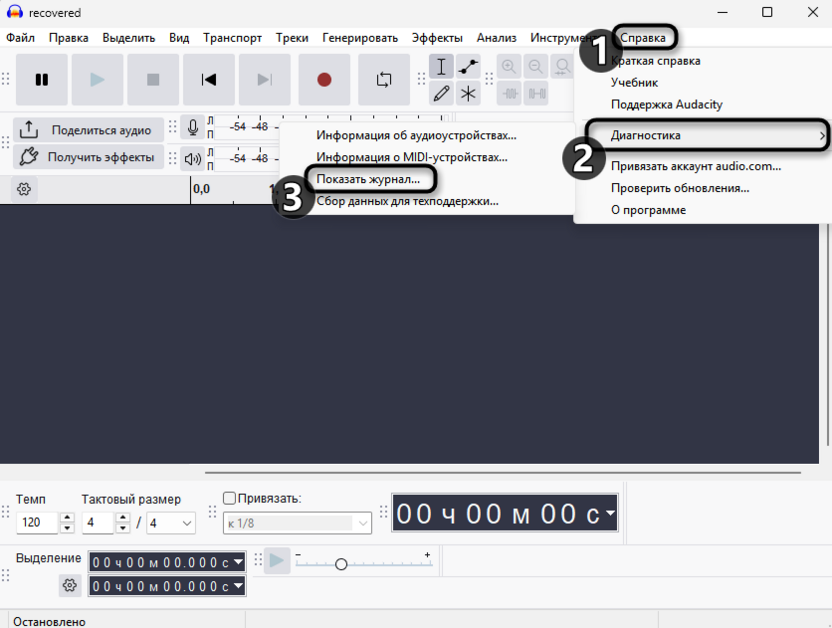Click the tempo input field showing 120
832x628 pixels.
pos(37,522)
